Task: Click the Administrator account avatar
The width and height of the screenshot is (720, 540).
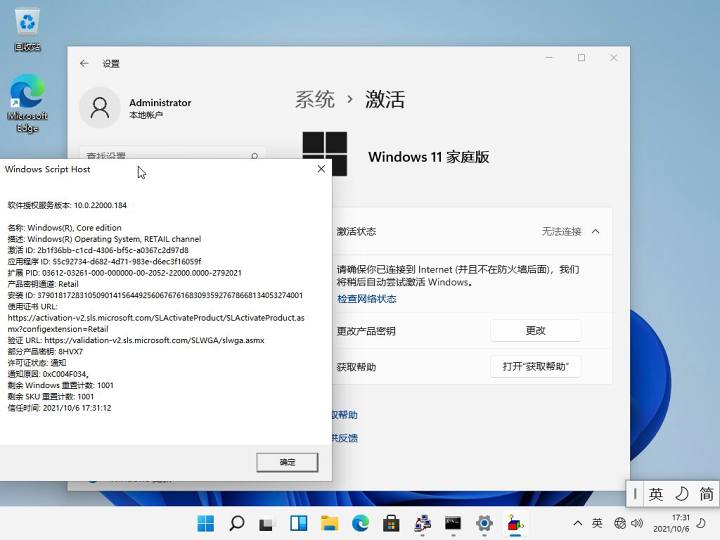Action: [x=100, y=108]
